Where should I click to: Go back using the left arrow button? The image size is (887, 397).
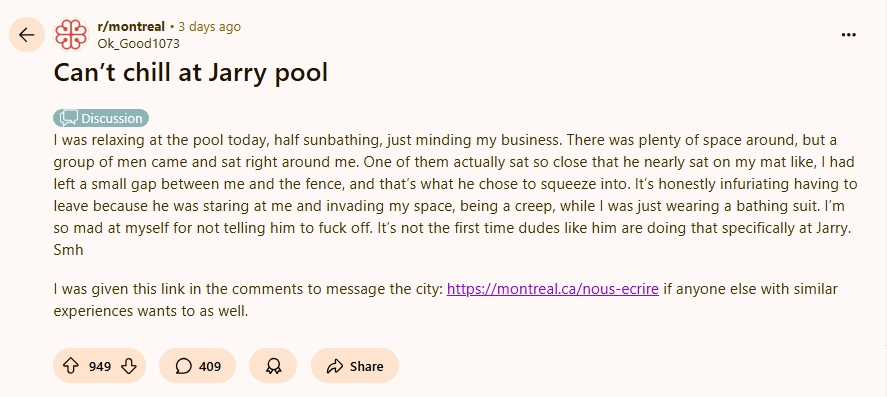point(27,35)
